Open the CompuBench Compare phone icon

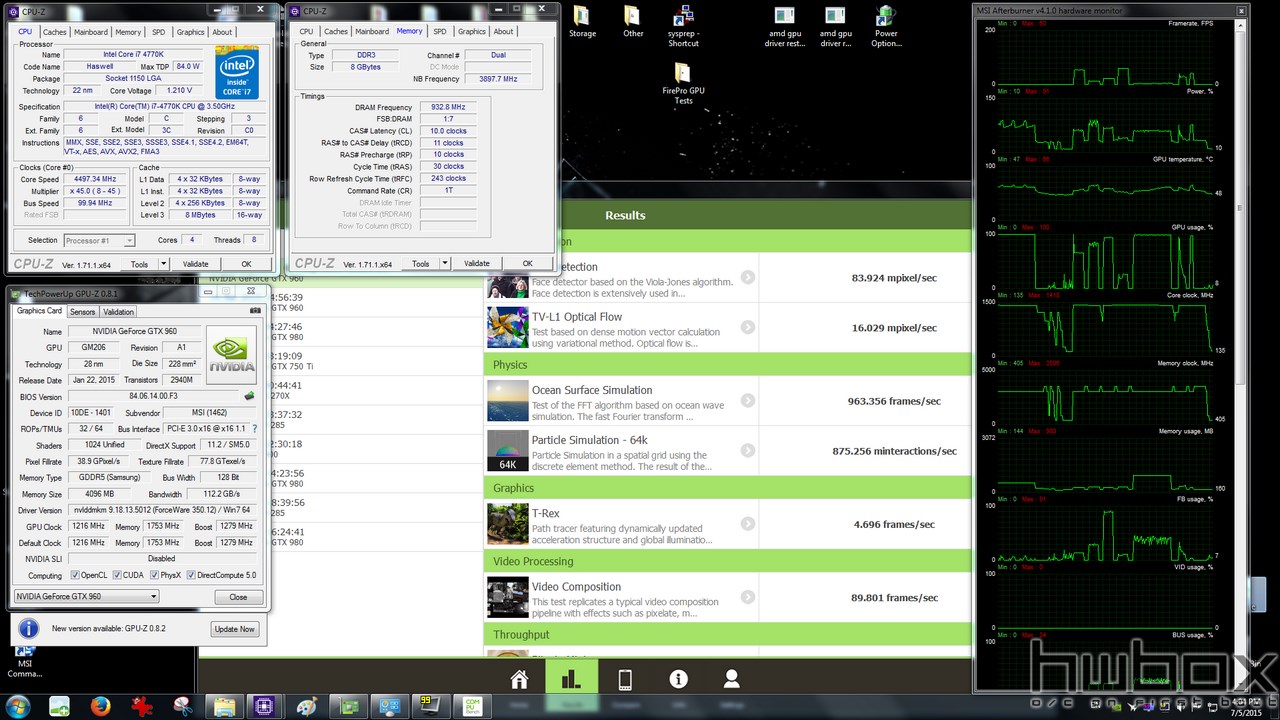[x=625, y=680]
